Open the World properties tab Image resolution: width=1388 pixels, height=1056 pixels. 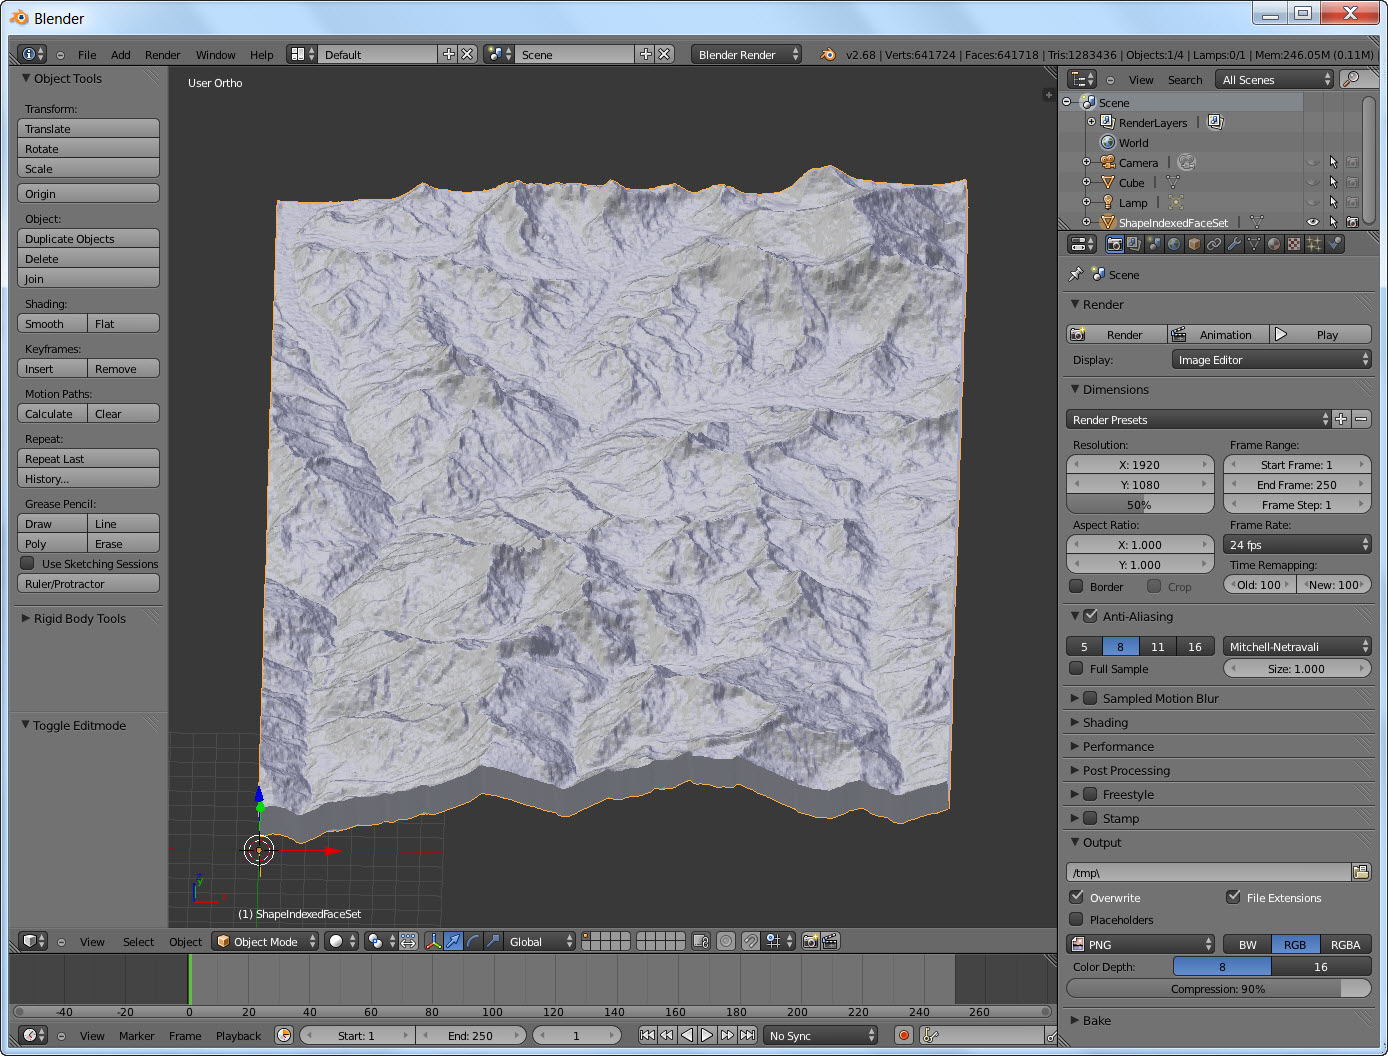tap(1174, 243)
